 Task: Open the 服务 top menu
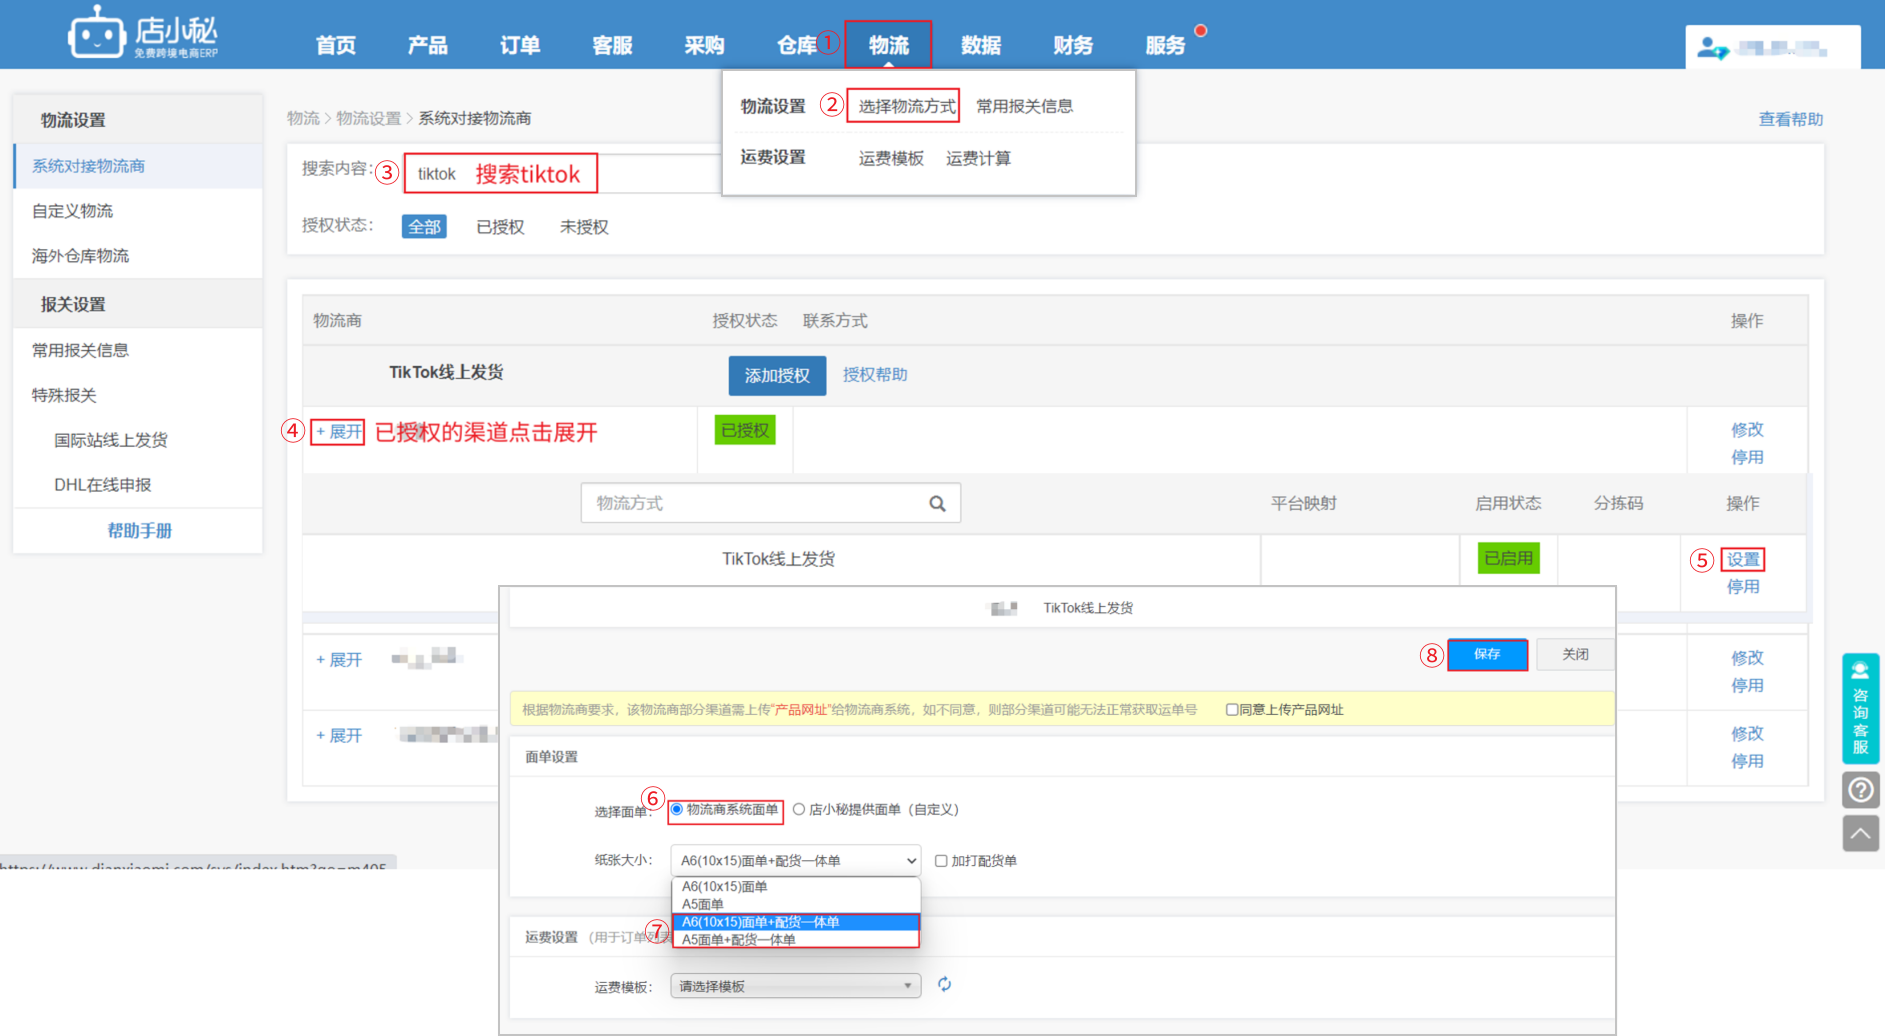(1165, 46)
